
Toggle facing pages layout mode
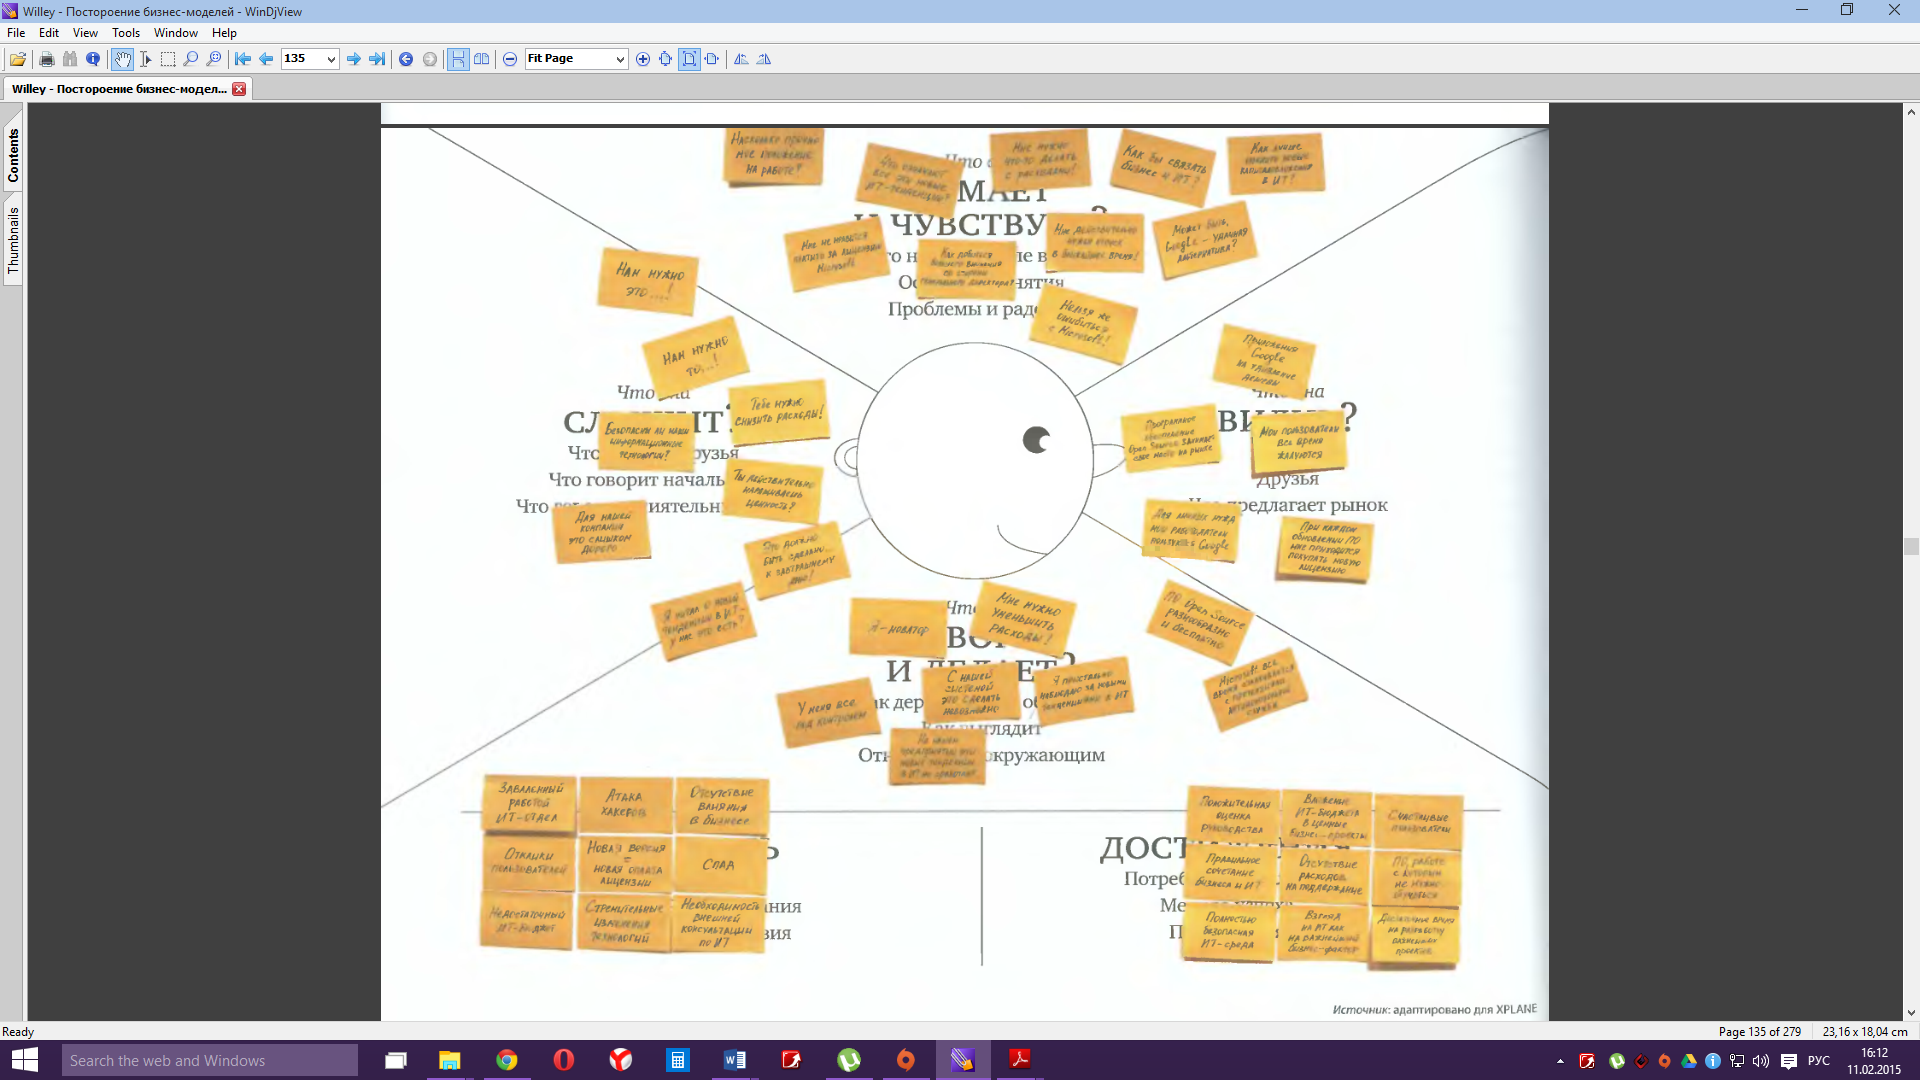(481, 59)
